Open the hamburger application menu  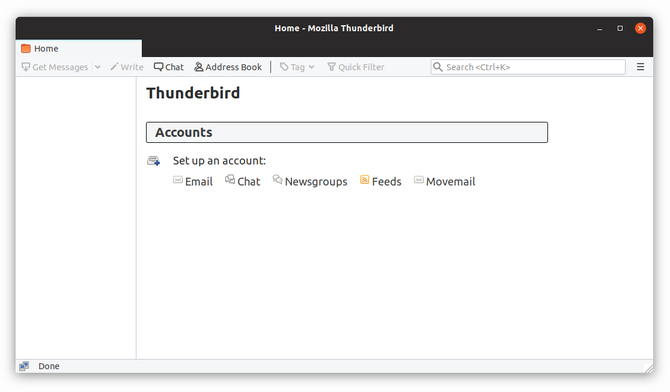coord(640,67)
